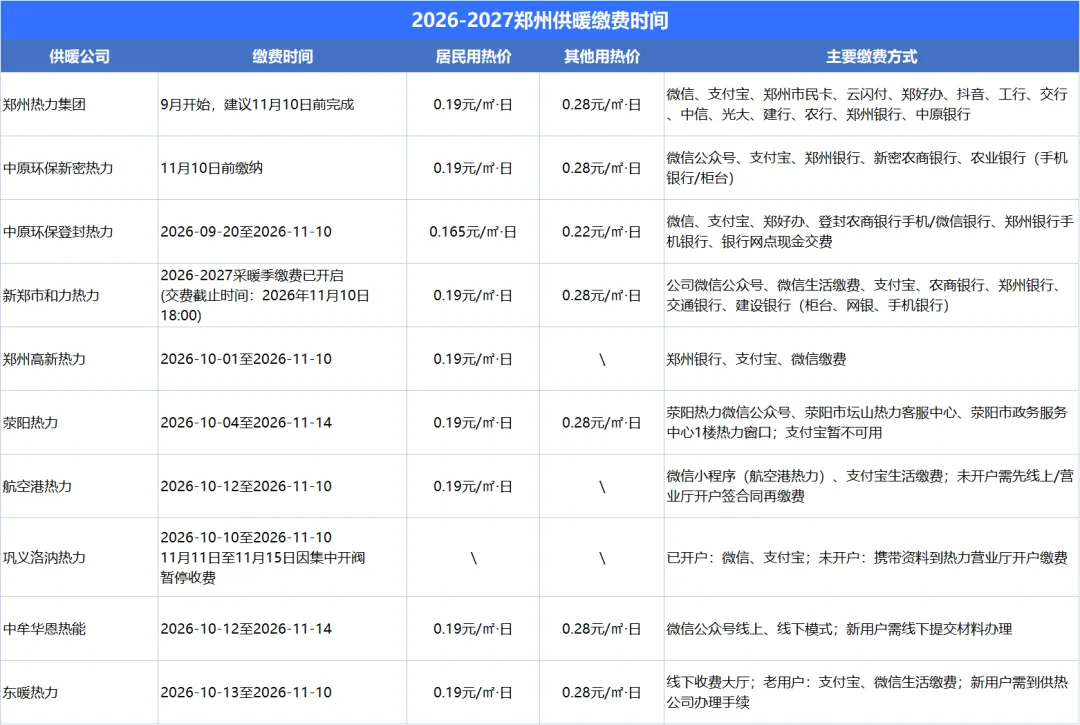The width and height of the screenshot is (1080, 725).
Task: Select the date range "2026-10-13至2026-11-10"
Action: click(x=246, y=693)
